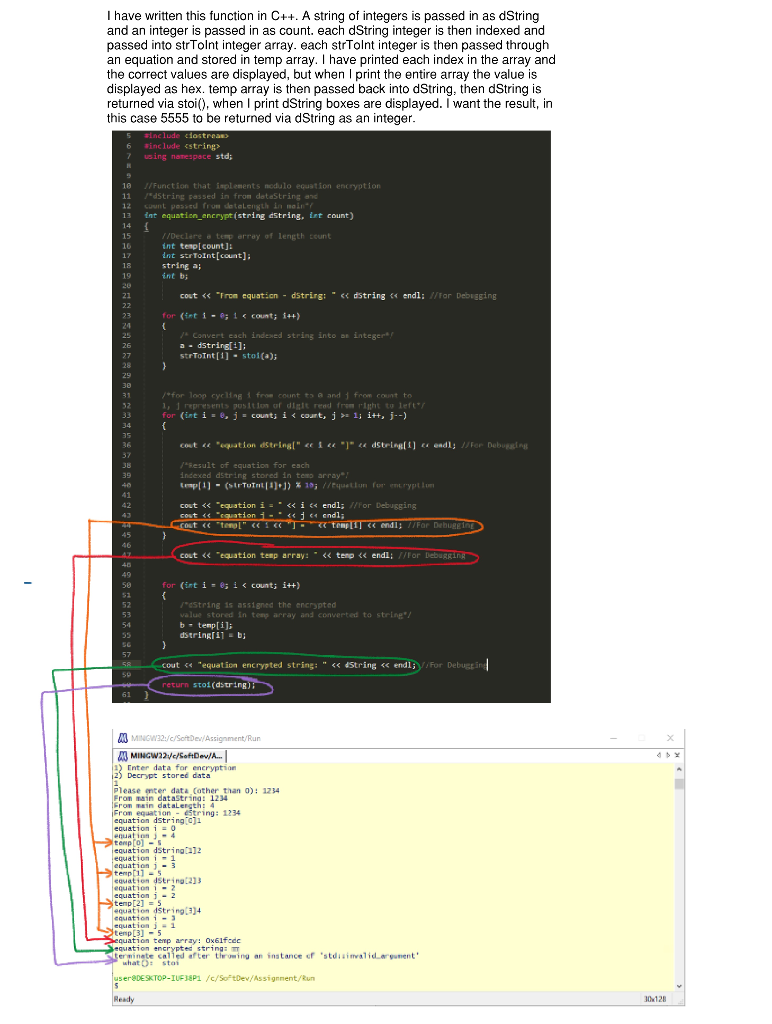Click the 'dString[i] = b;' code line

pyautogui.click(x=213, y=635)
